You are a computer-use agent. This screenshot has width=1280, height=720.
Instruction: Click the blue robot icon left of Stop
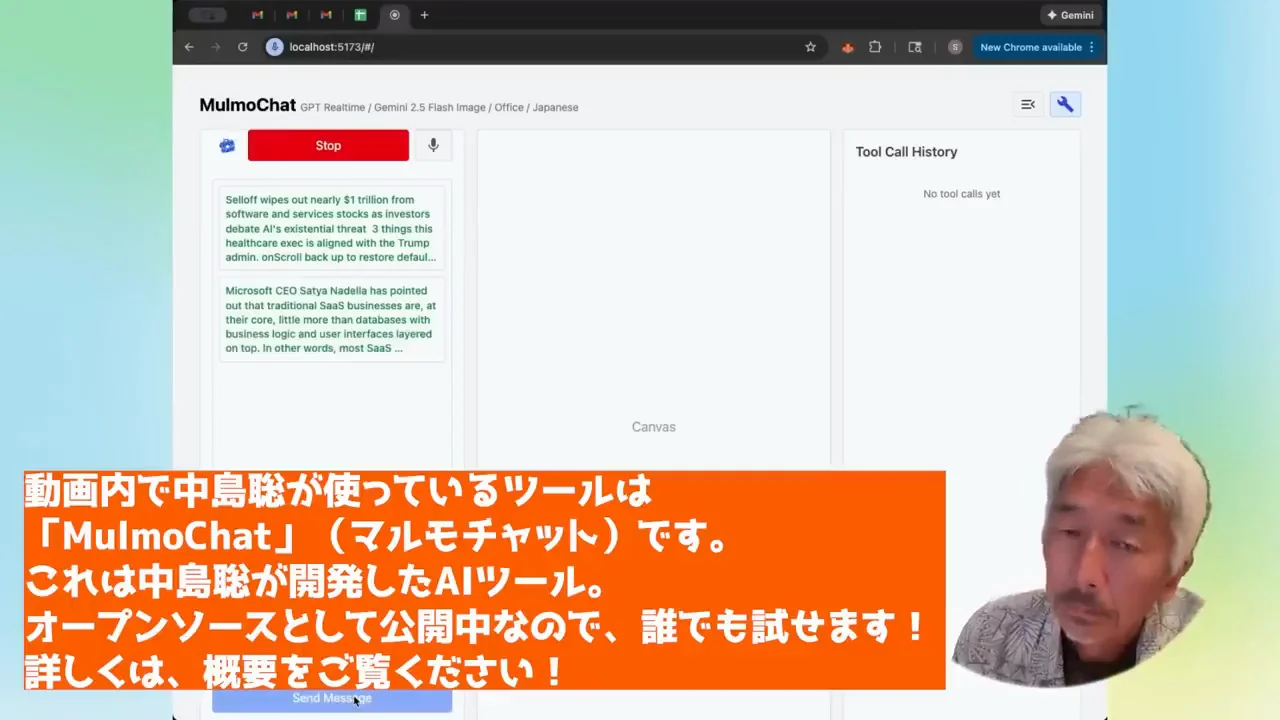click(227, 146)
